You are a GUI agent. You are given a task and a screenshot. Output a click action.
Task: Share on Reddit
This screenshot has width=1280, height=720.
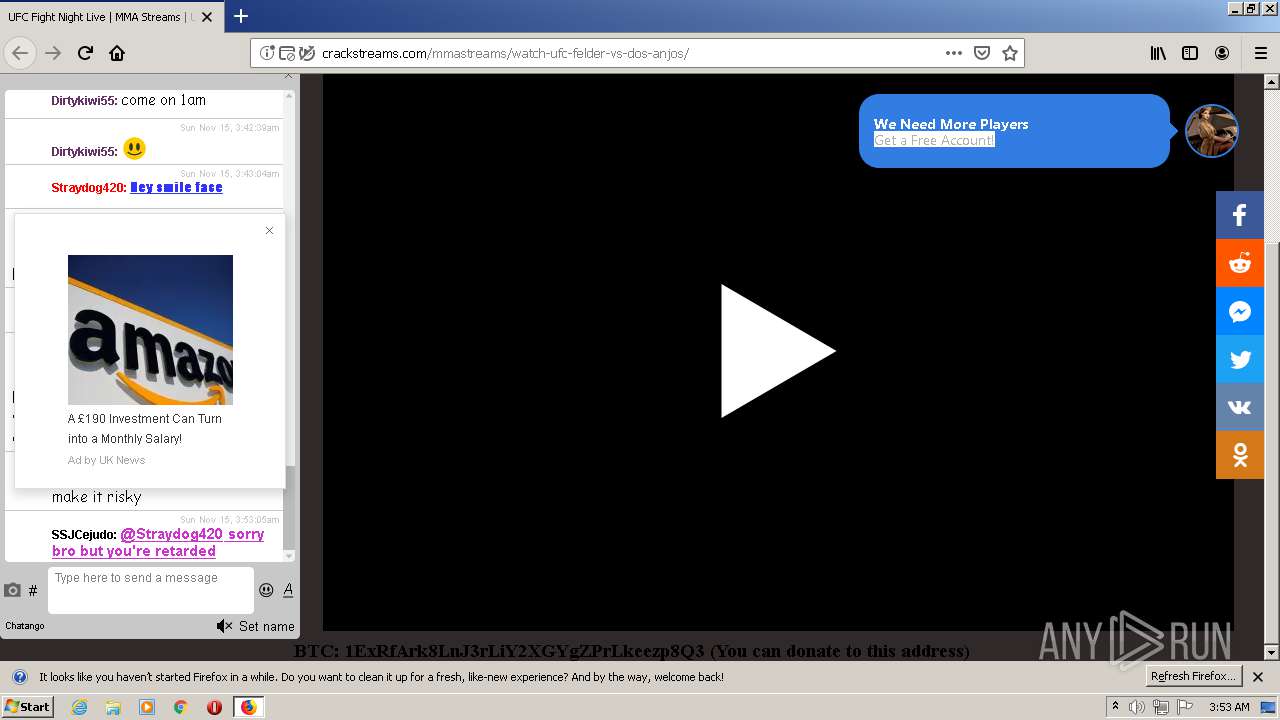click(x=1240, y=263)
